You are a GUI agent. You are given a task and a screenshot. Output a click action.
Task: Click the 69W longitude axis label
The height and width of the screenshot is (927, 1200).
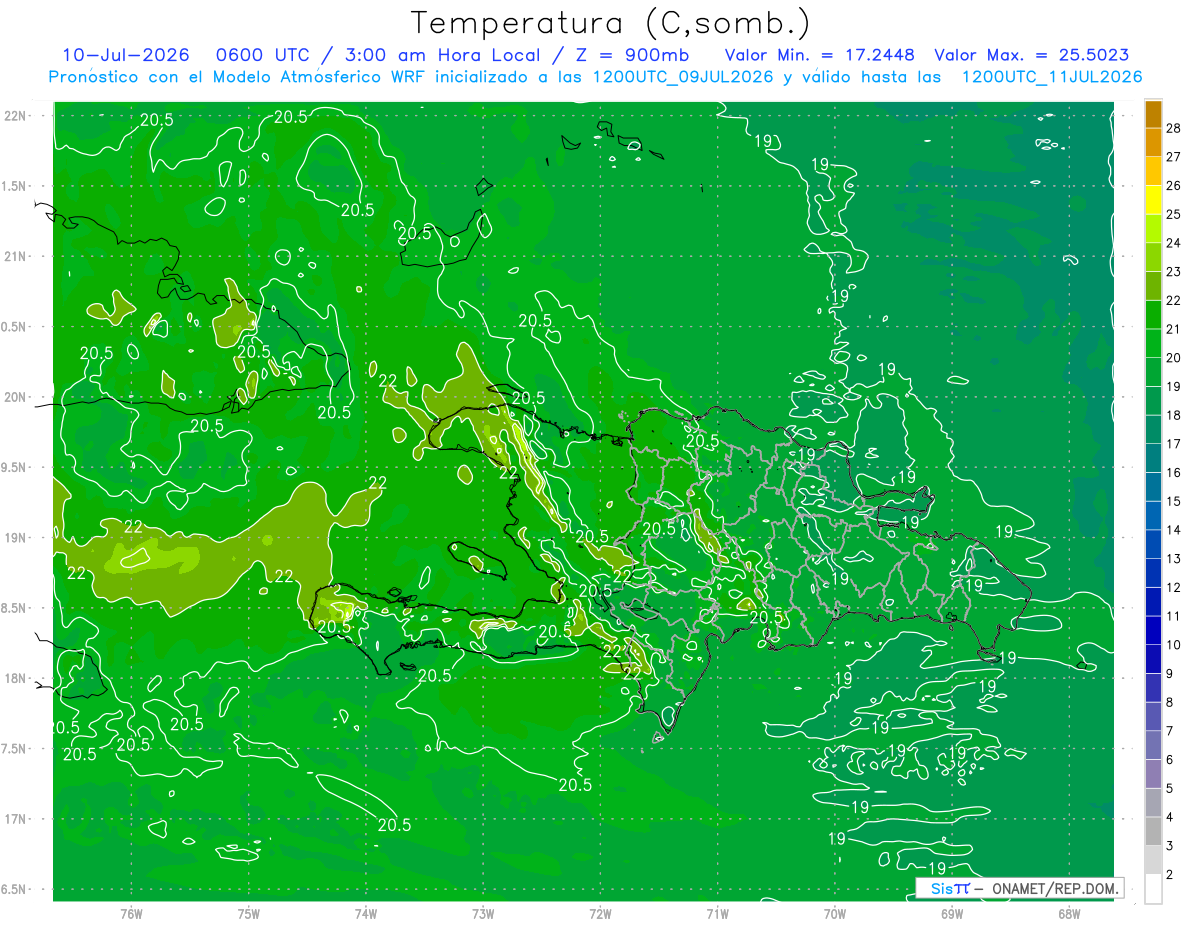pos(952,914)
